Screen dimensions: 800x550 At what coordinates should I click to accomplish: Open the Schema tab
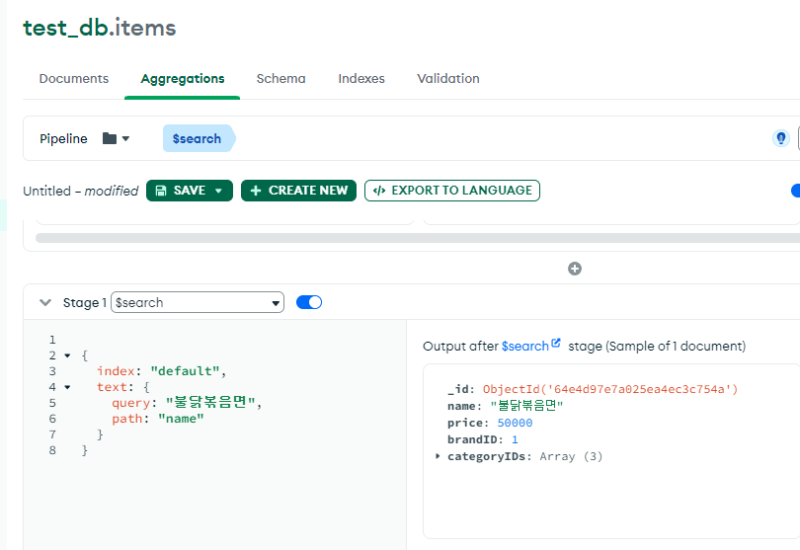coord(281,78)
